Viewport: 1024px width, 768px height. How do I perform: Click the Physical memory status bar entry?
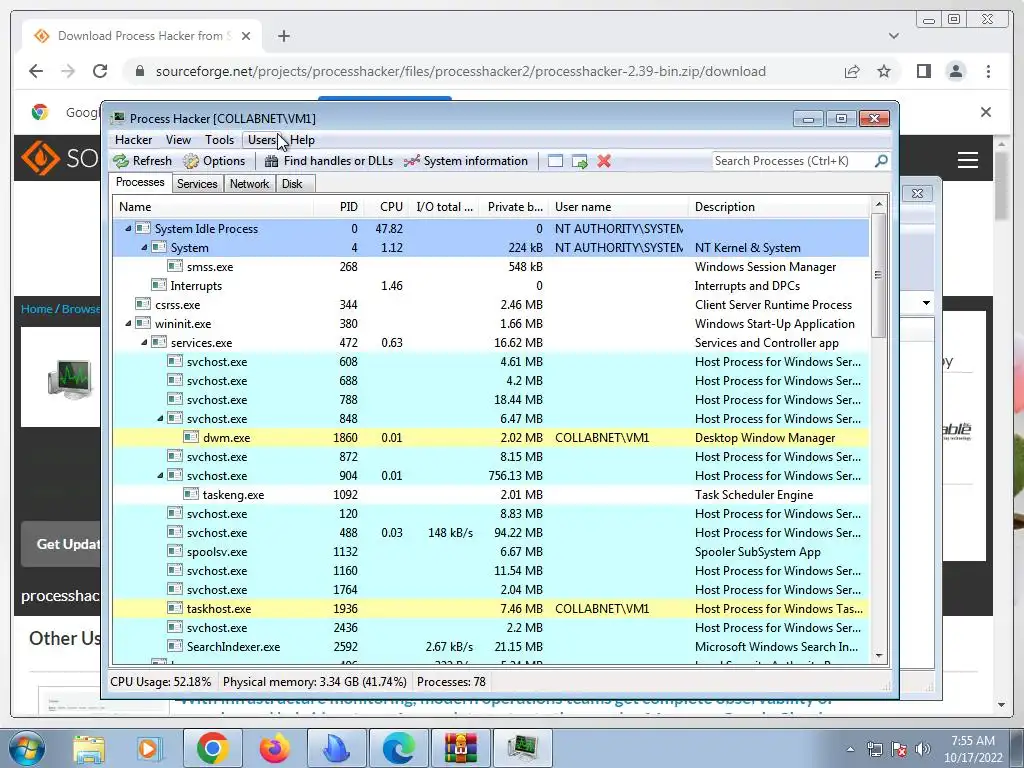[x=314, y=682]
